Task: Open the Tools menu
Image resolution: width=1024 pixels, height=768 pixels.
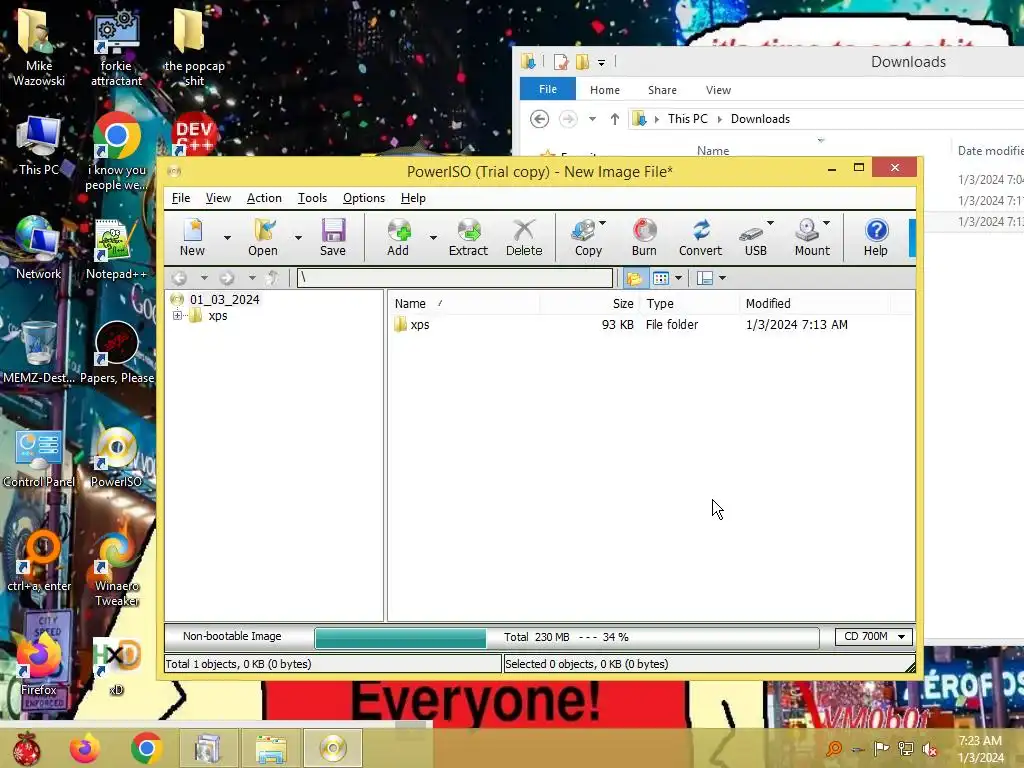Action: pyautogui.click(x=312, y=198)
